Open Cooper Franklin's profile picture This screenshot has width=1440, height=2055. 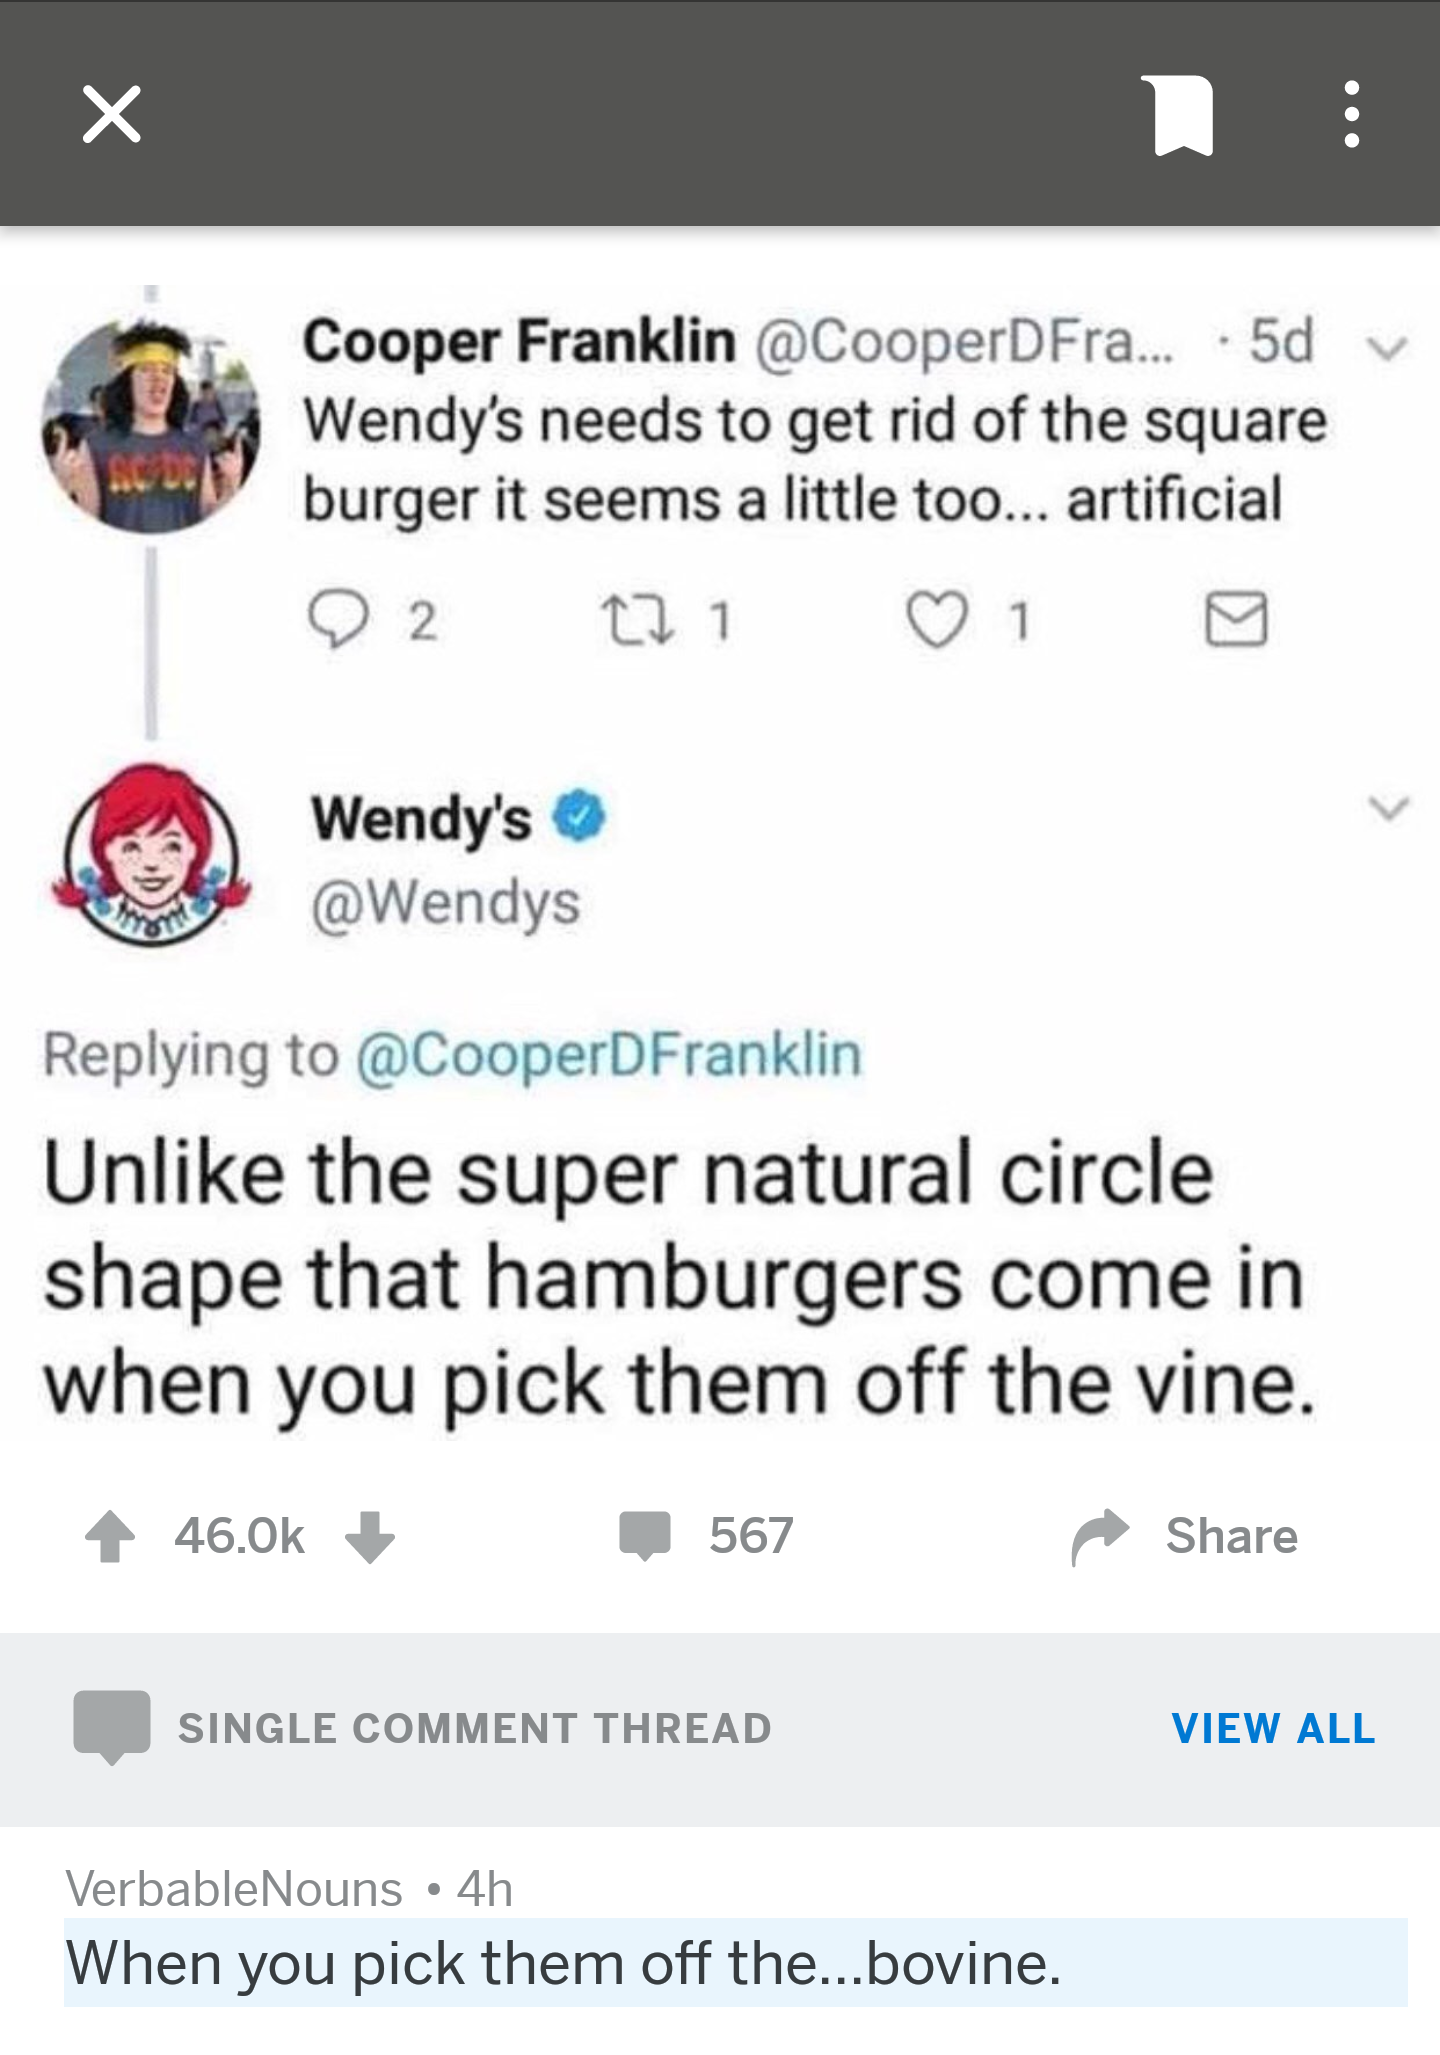point(151,424)
